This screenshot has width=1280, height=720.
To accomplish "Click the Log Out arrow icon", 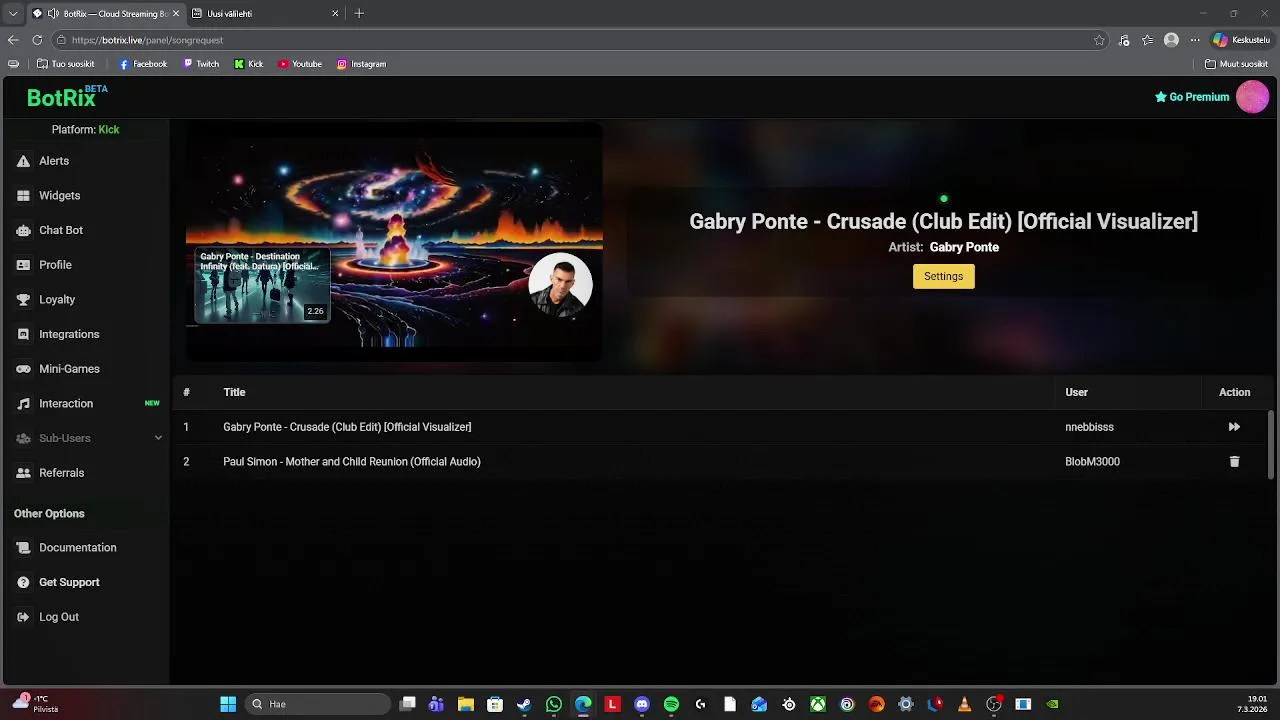I will click(x=23, y=617).
